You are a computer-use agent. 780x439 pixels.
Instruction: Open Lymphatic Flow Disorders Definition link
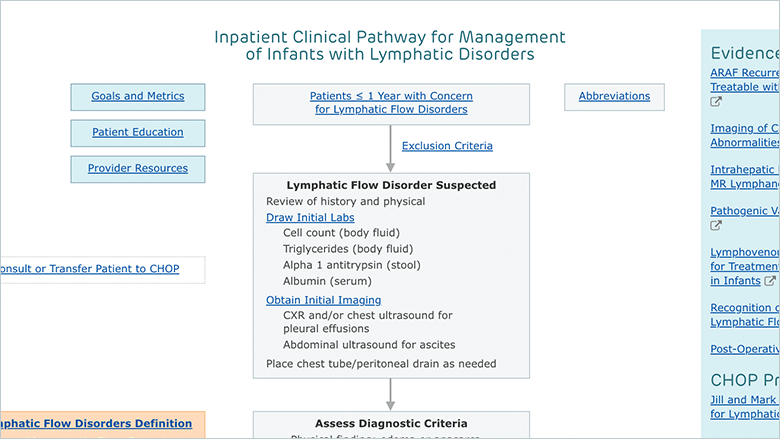pos(96,423)
